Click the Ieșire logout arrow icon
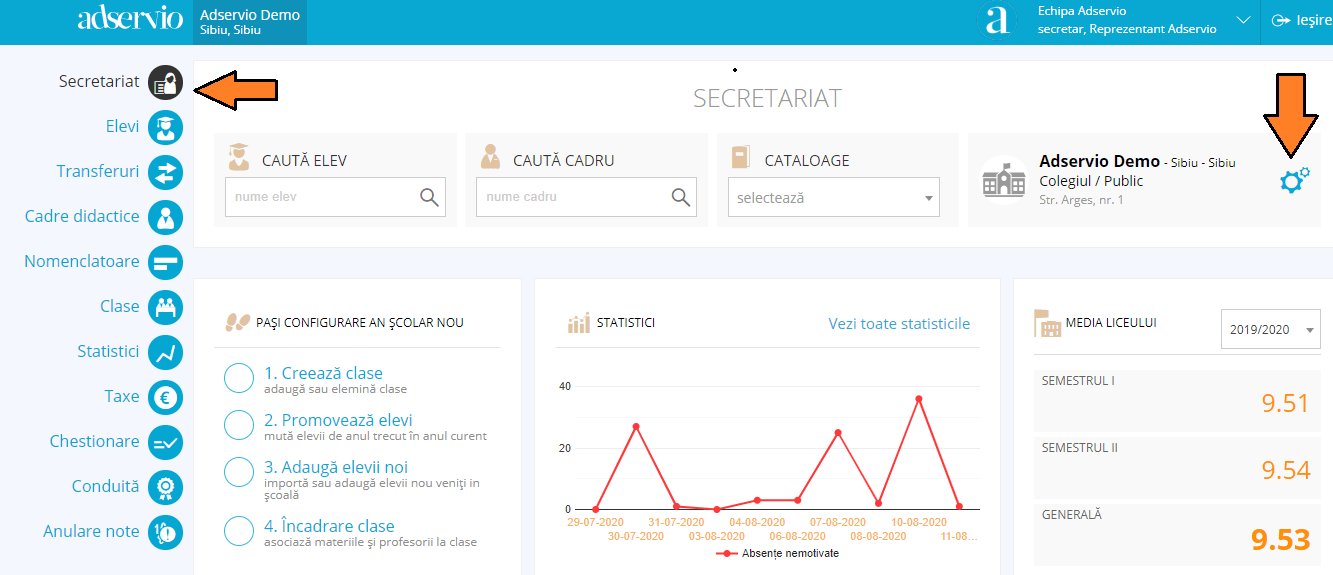The image size is (1333, 575). (x=1280, y=20)
